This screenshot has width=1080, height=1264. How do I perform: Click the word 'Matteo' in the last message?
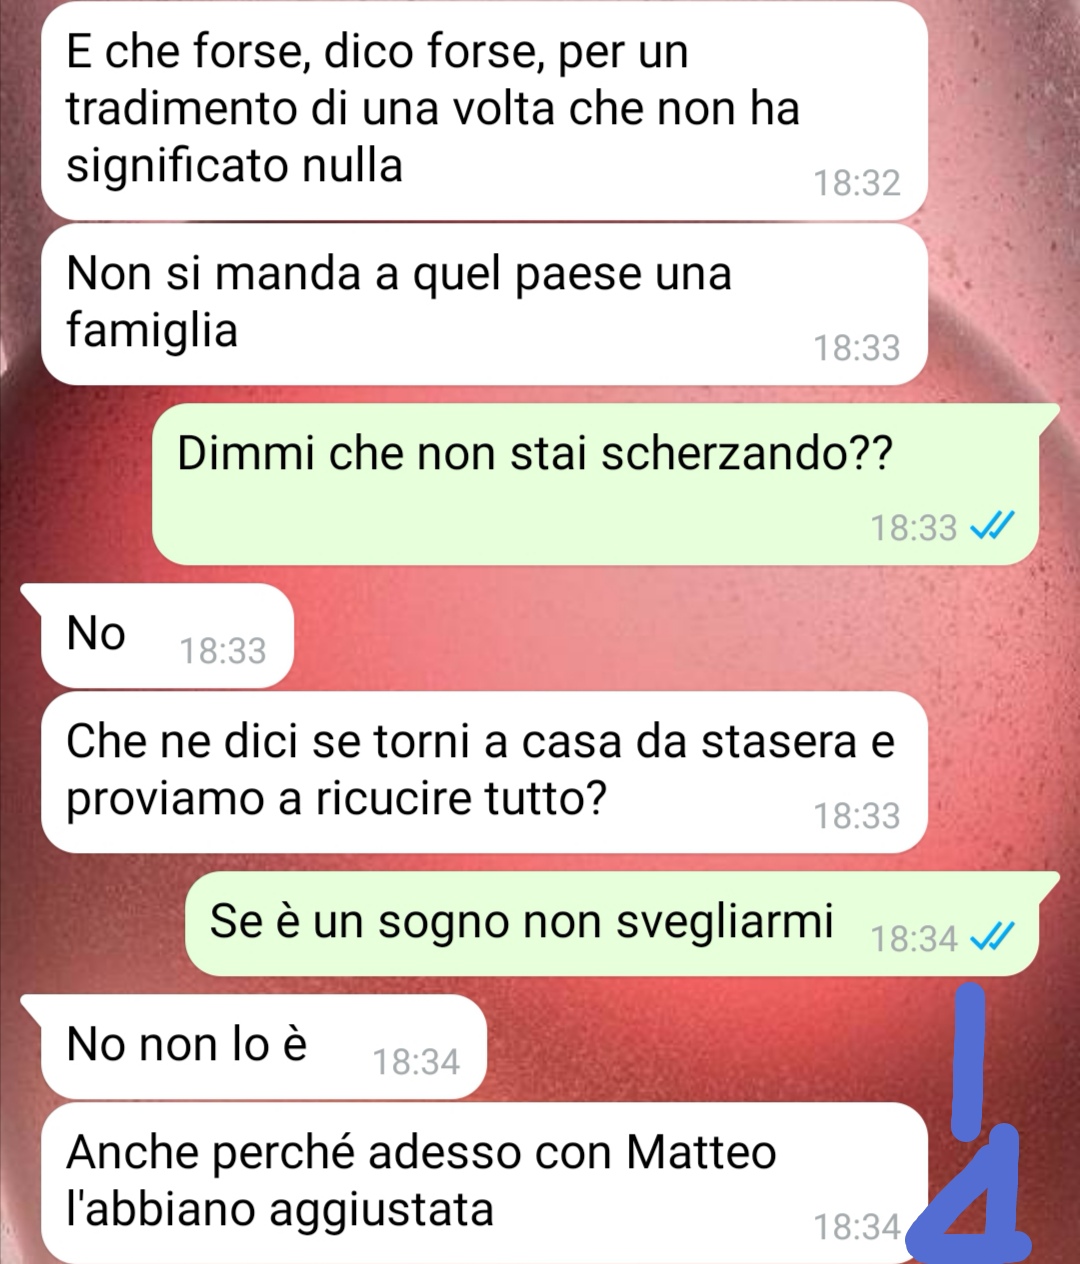pyautogui.click(x=701, y=1152)
